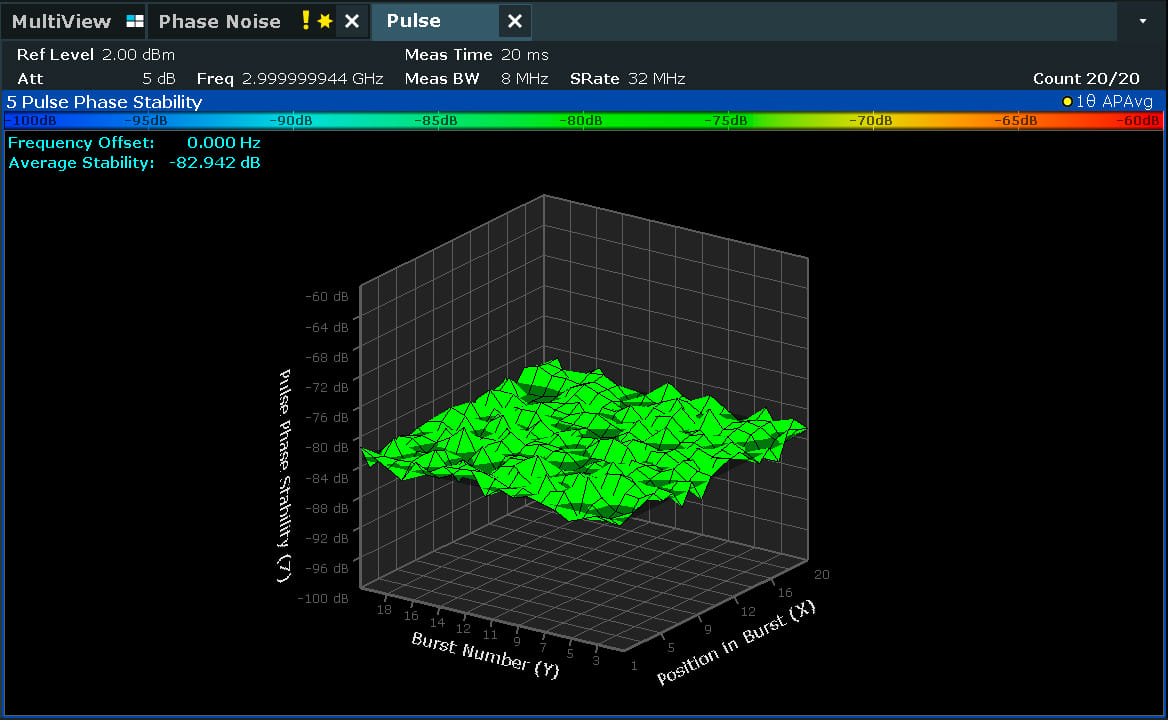Click the star icon on Phase Noise tab
The height and width of the screenshot is (720, 1168).
pos(324,21)
